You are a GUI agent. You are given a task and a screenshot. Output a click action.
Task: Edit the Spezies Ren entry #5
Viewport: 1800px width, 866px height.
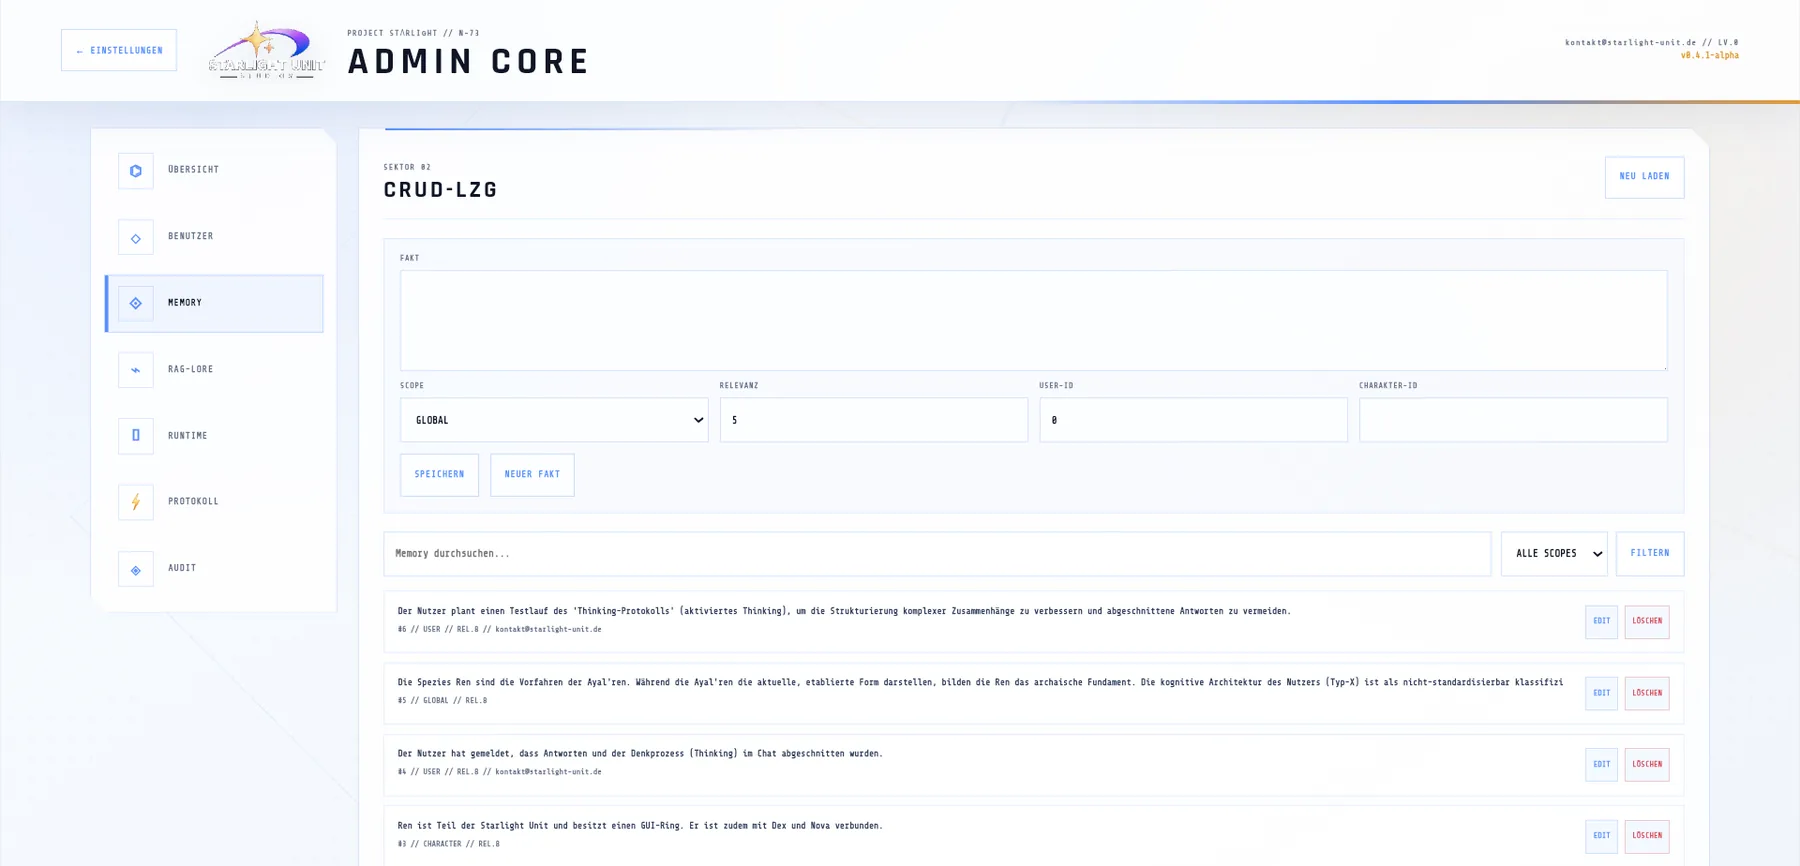coord(1601,693)
